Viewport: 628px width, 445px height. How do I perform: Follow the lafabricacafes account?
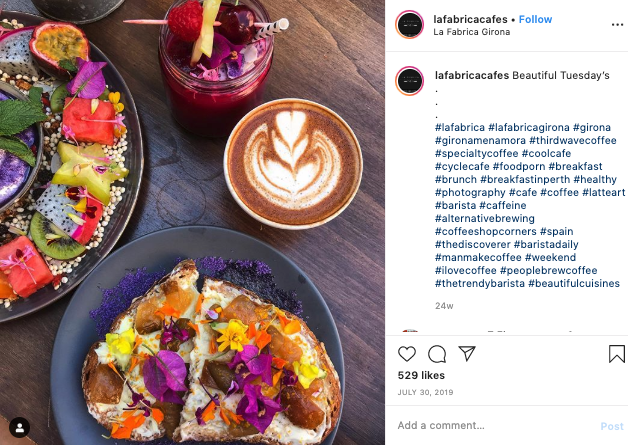535,19
